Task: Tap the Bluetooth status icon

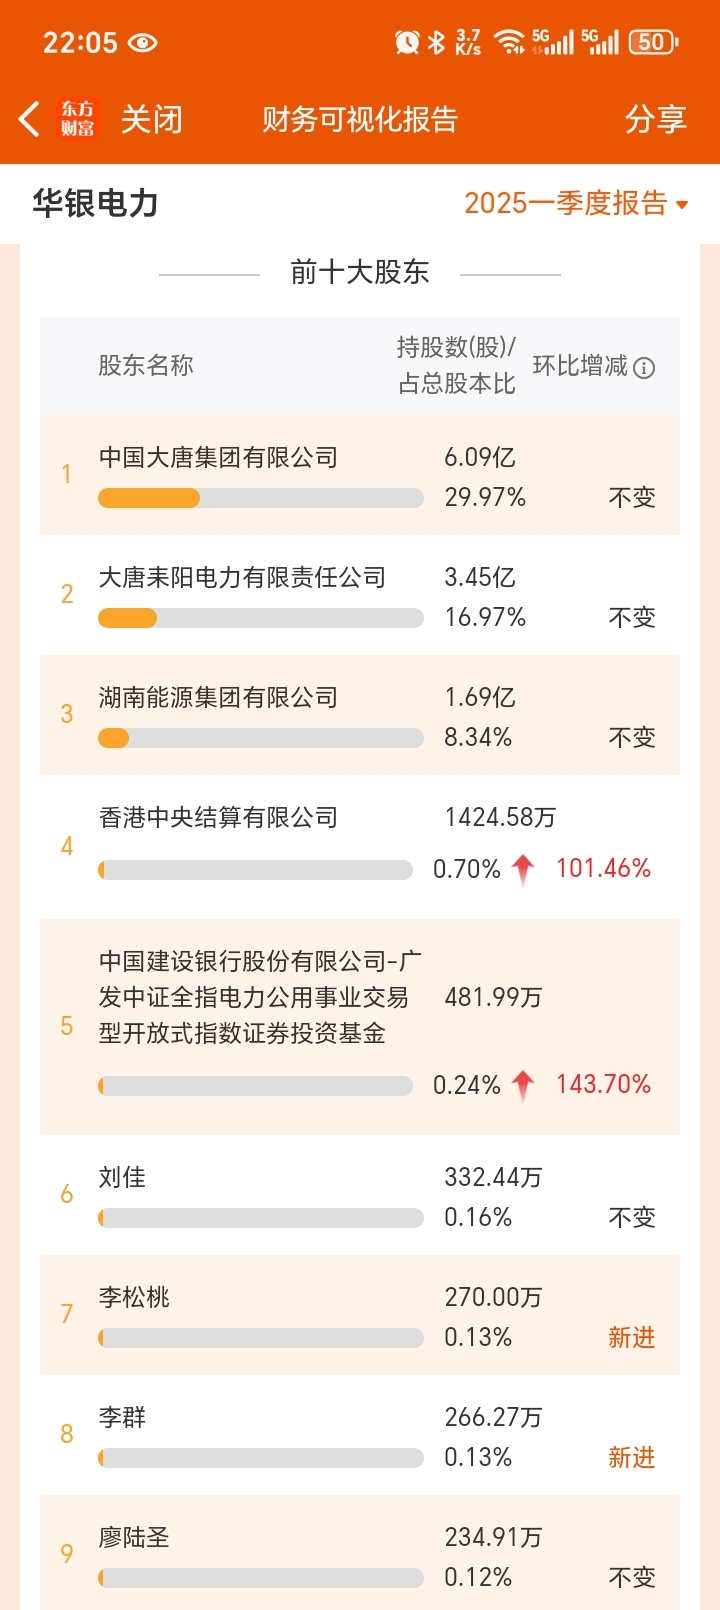Action: pyautogui.click(x=436, y=42)
